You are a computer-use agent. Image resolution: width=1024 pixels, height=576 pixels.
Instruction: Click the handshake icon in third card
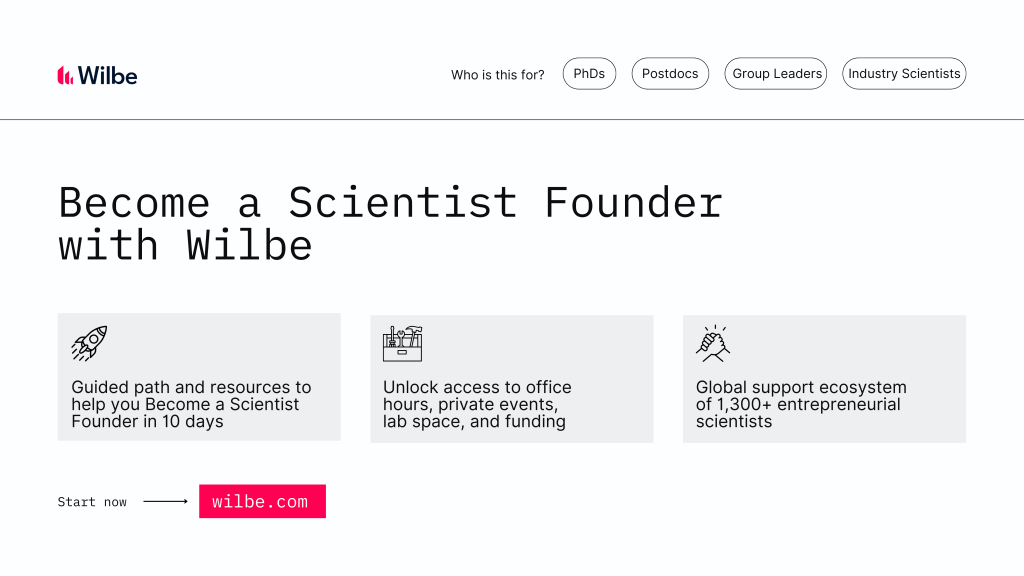click(713, 344)
